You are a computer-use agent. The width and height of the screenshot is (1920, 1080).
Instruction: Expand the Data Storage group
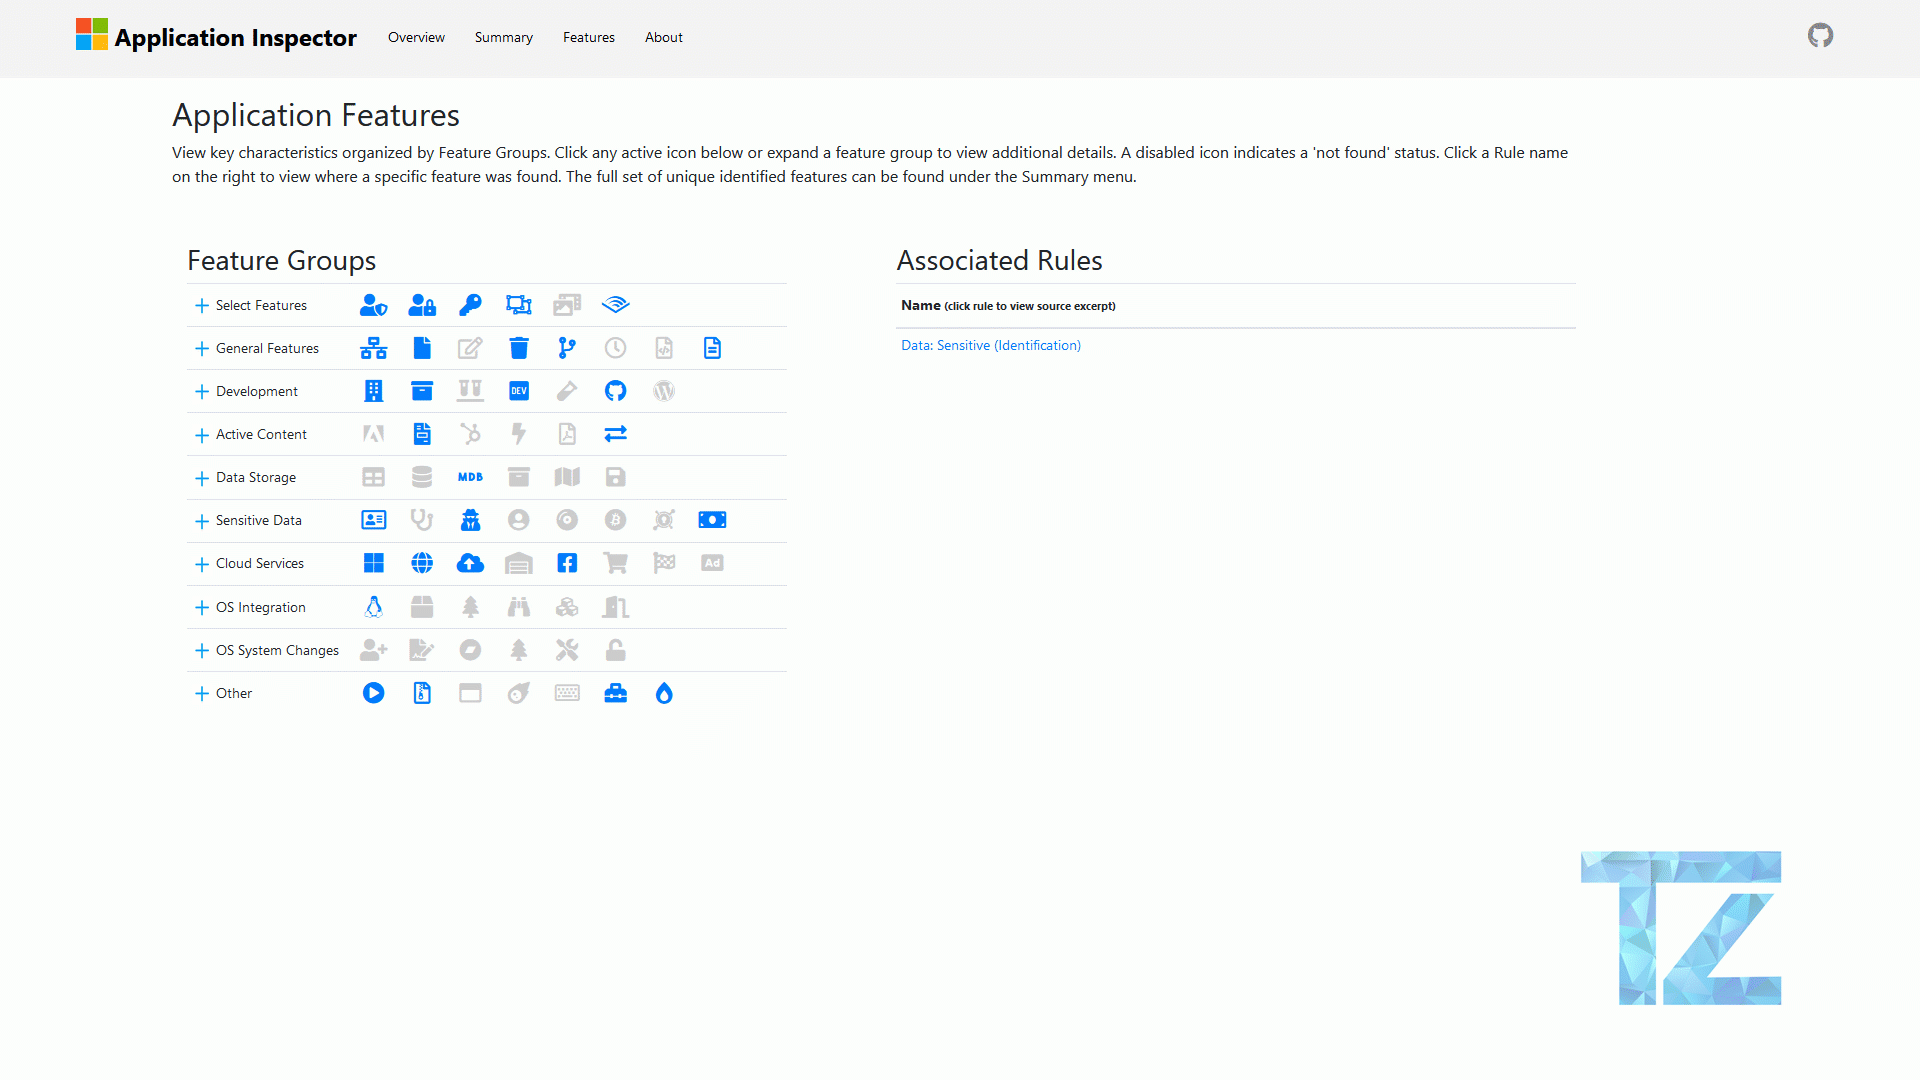(x=202, y=478)
